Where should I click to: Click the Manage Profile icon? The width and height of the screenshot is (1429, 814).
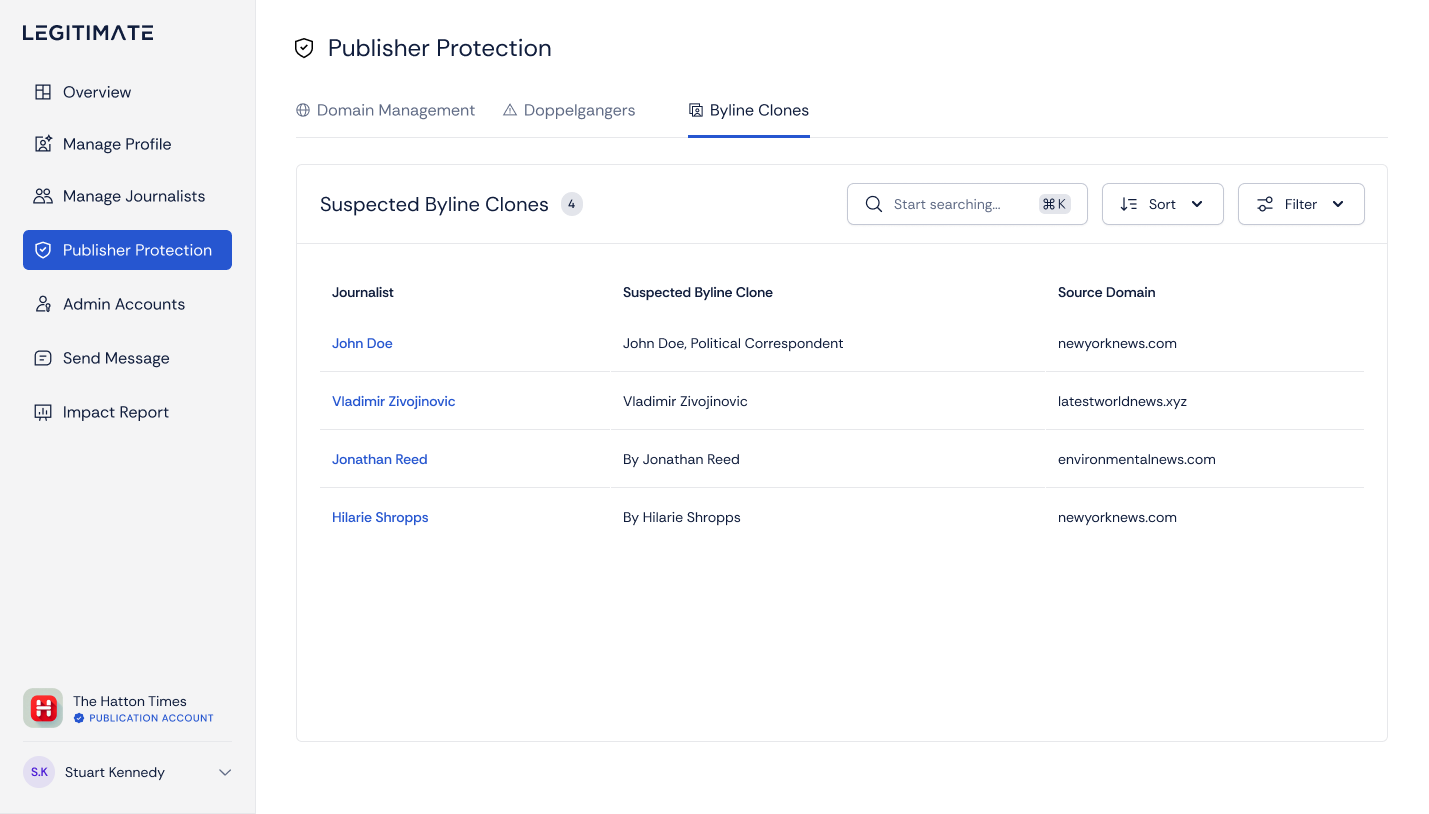(42, 144)
